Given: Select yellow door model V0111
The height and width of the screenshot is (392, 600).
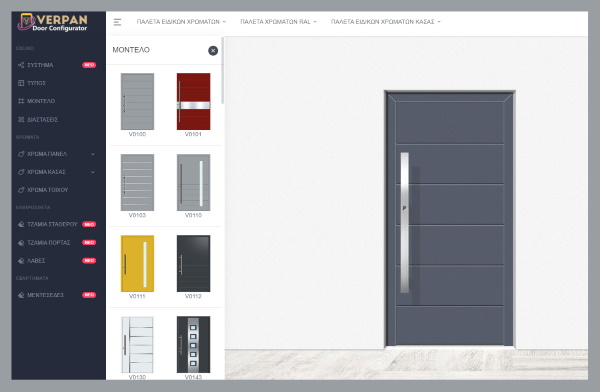Looking at the screenshot, I should click(x=137, y=264).
